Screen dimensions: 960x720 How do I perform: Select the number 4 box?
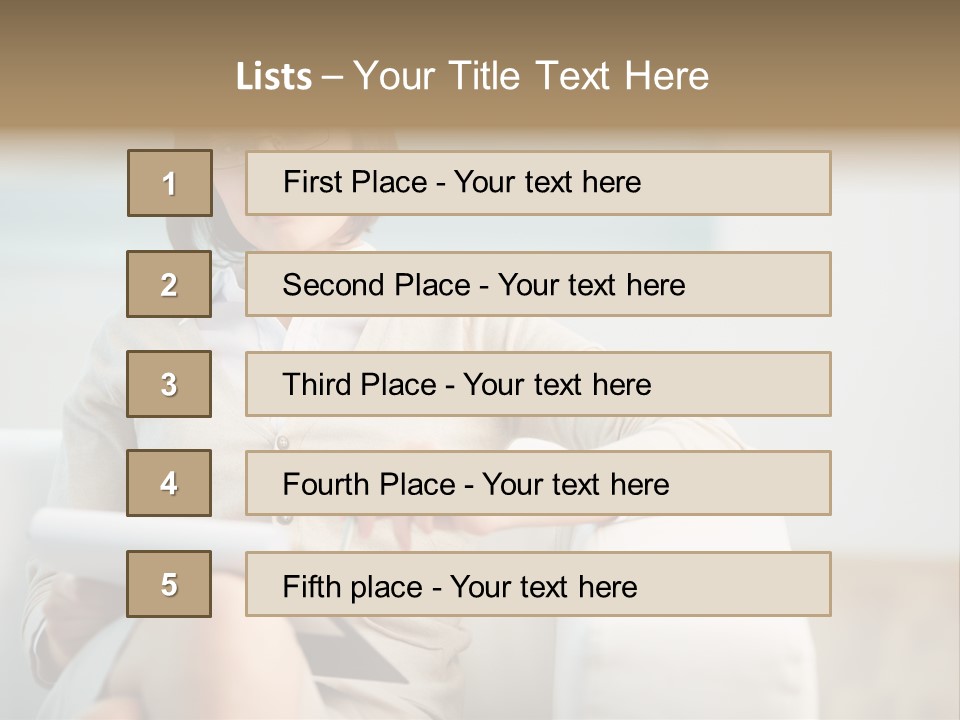click(x=169, y=483)
